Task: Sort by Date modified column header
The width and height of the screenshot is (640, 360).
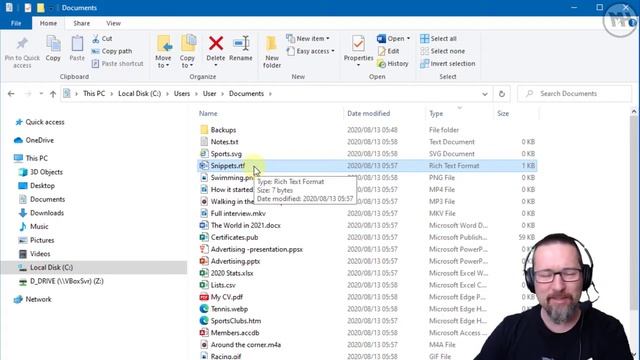Action: click(369, 113)
